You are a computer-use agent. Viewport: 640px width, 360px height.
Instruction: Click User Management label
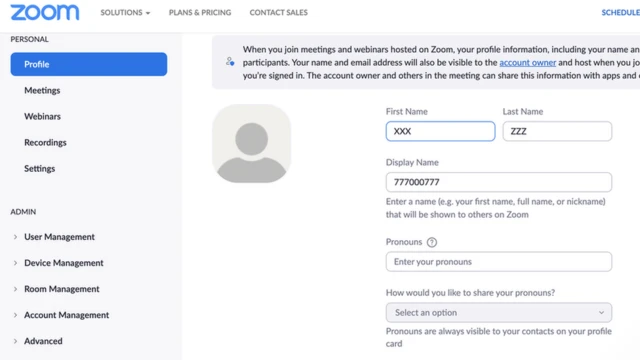[x=59, y=237]
